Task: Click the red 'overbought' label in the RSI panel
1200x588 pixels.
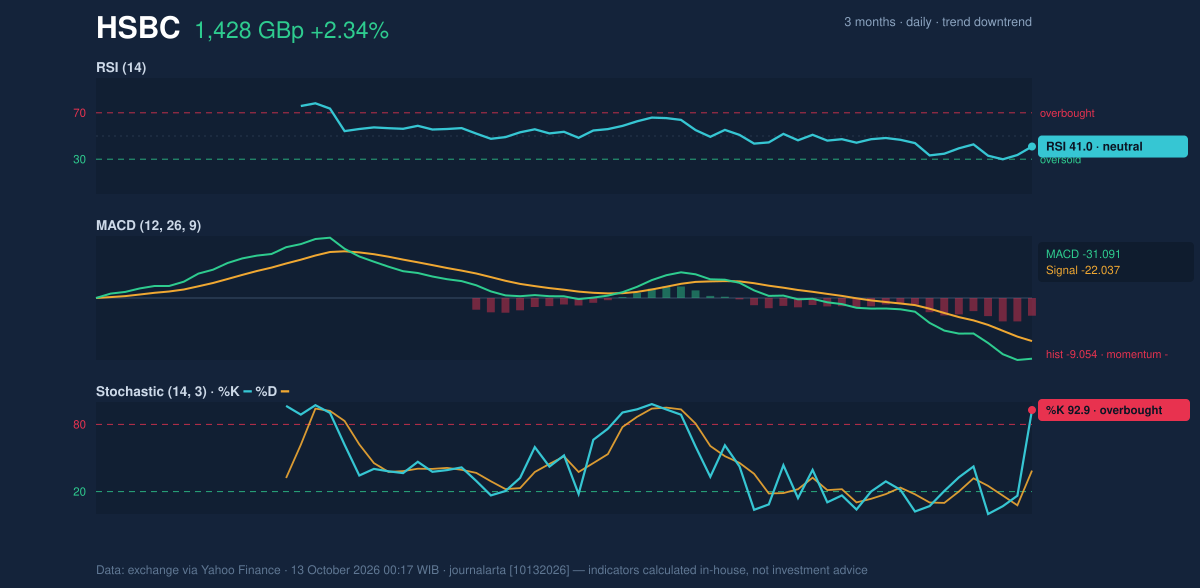Action: [x=1066, y=113]
